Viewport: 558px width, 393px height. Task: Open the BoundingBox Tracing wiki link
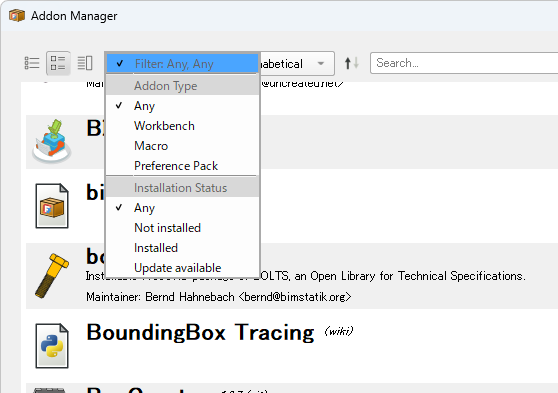[339, 331]
